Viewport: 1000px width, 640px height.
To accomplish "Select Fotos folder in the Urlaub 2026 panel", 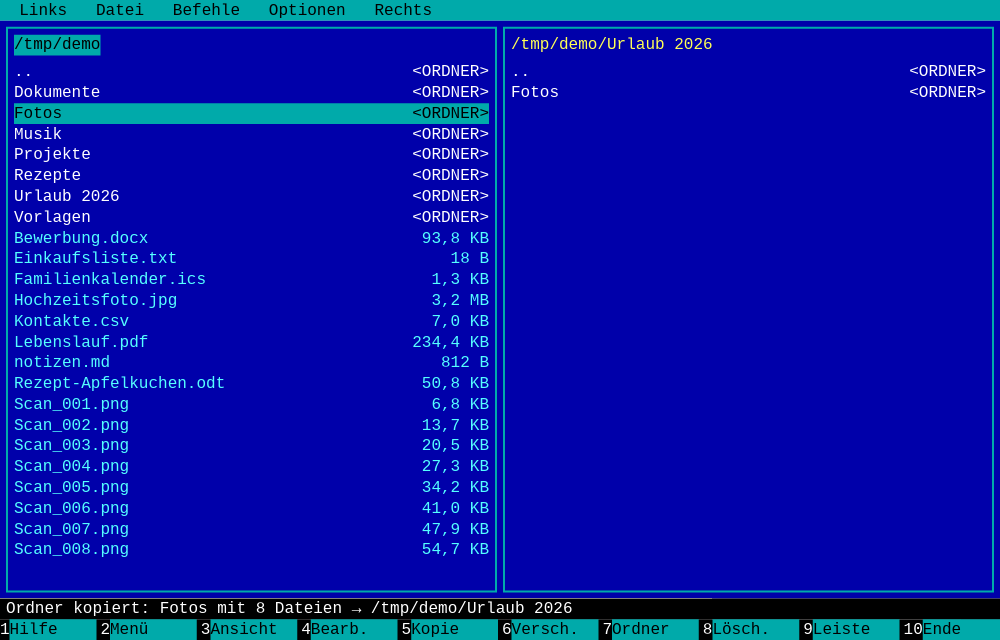I will pos(748,92).
